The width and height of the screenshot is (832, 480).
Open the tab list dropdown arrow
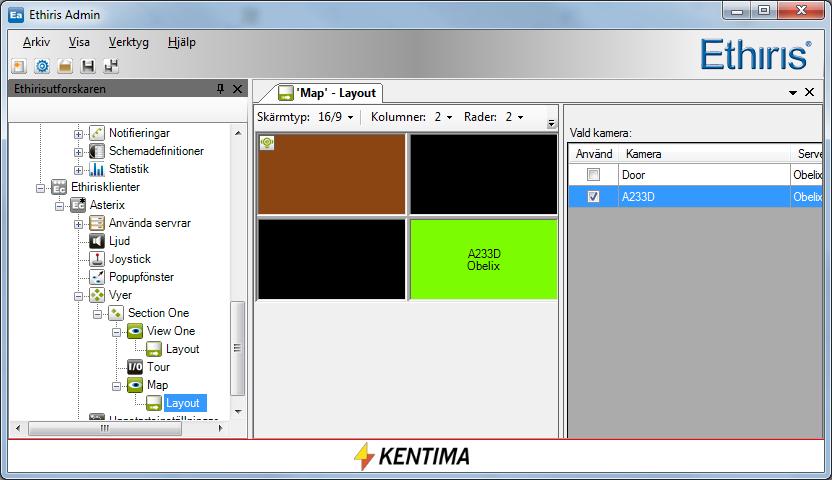click(793, 93)
